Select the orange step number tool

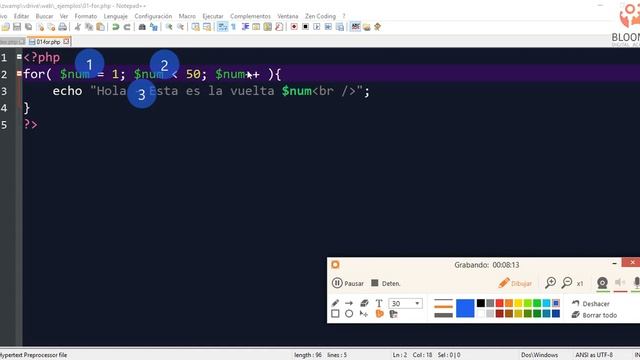(x=380, y=314)
